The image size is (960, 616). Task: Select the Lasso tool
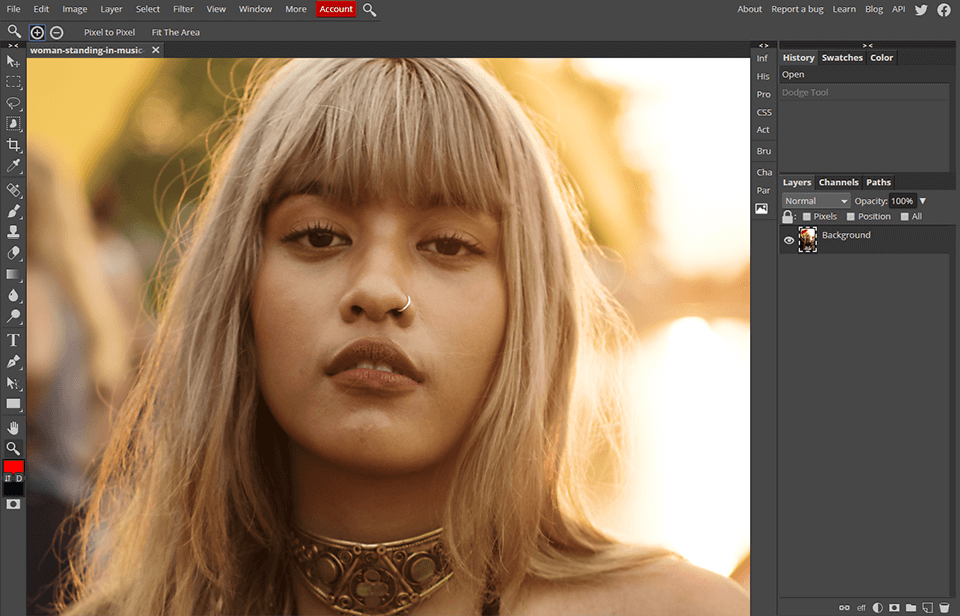[13, 103]
